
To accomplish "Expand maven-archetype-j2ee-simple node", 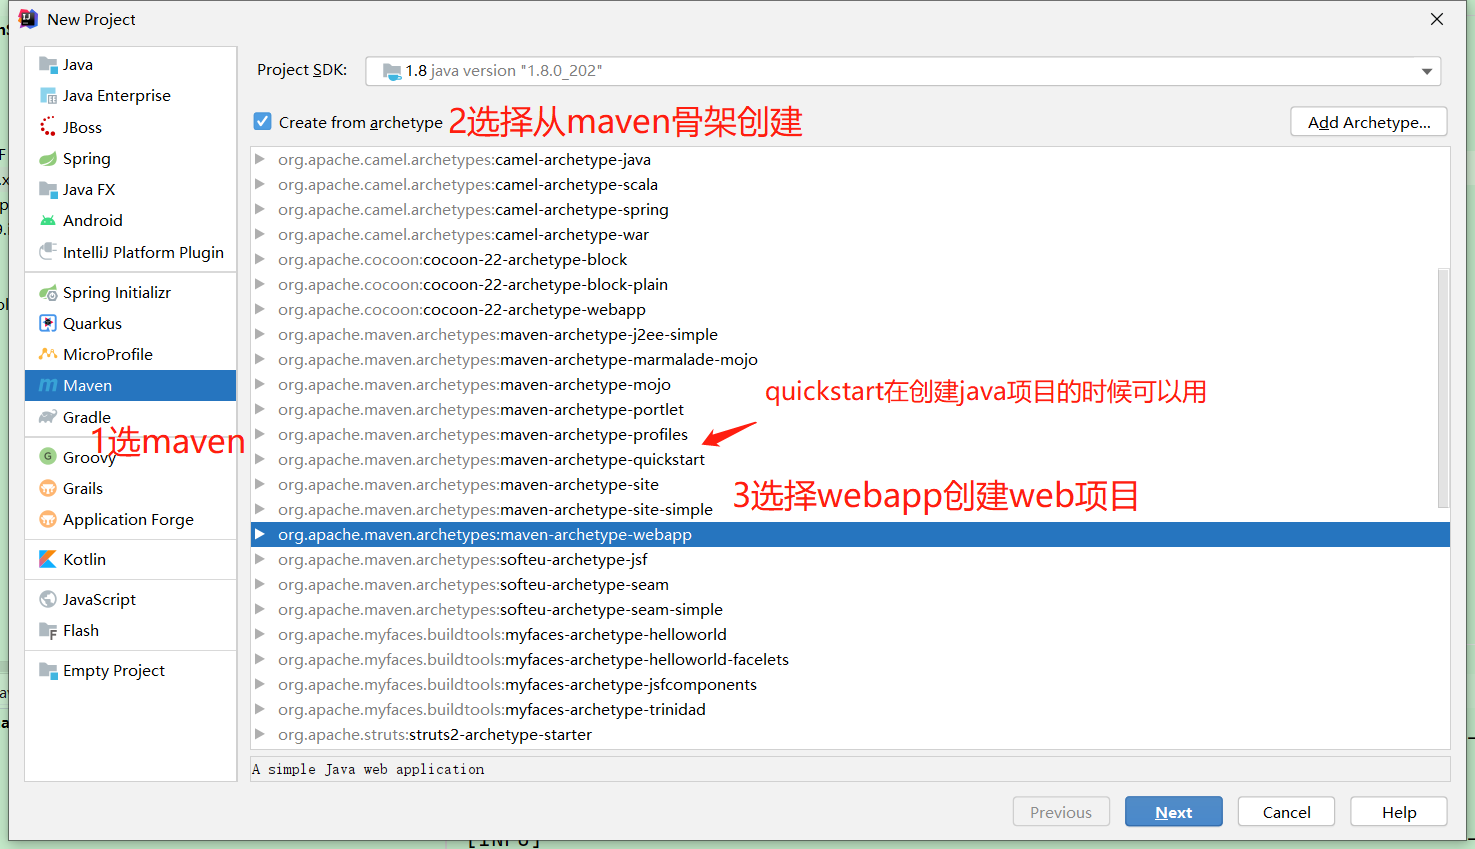I will pyautogui.click(x=260, y=334).
